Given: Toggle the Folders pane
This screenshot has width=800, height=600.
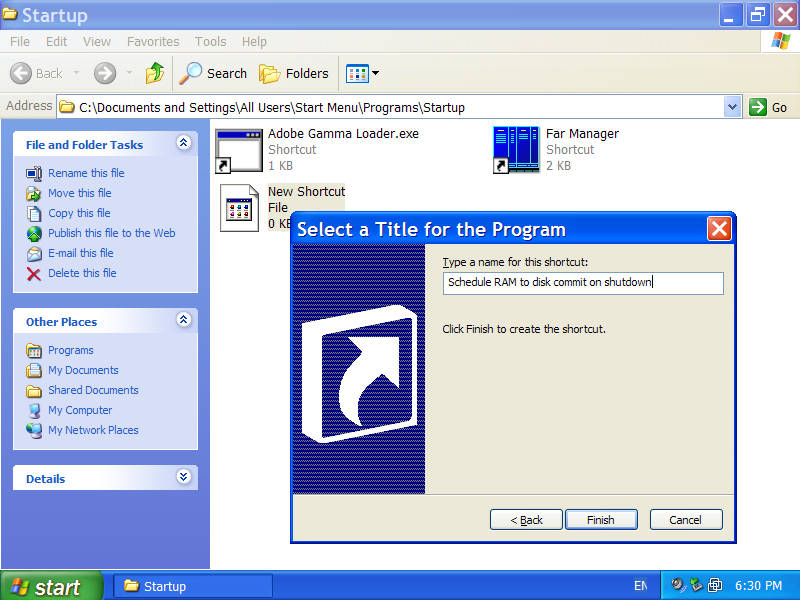Looking at the screenshot, I should [294, 73].
